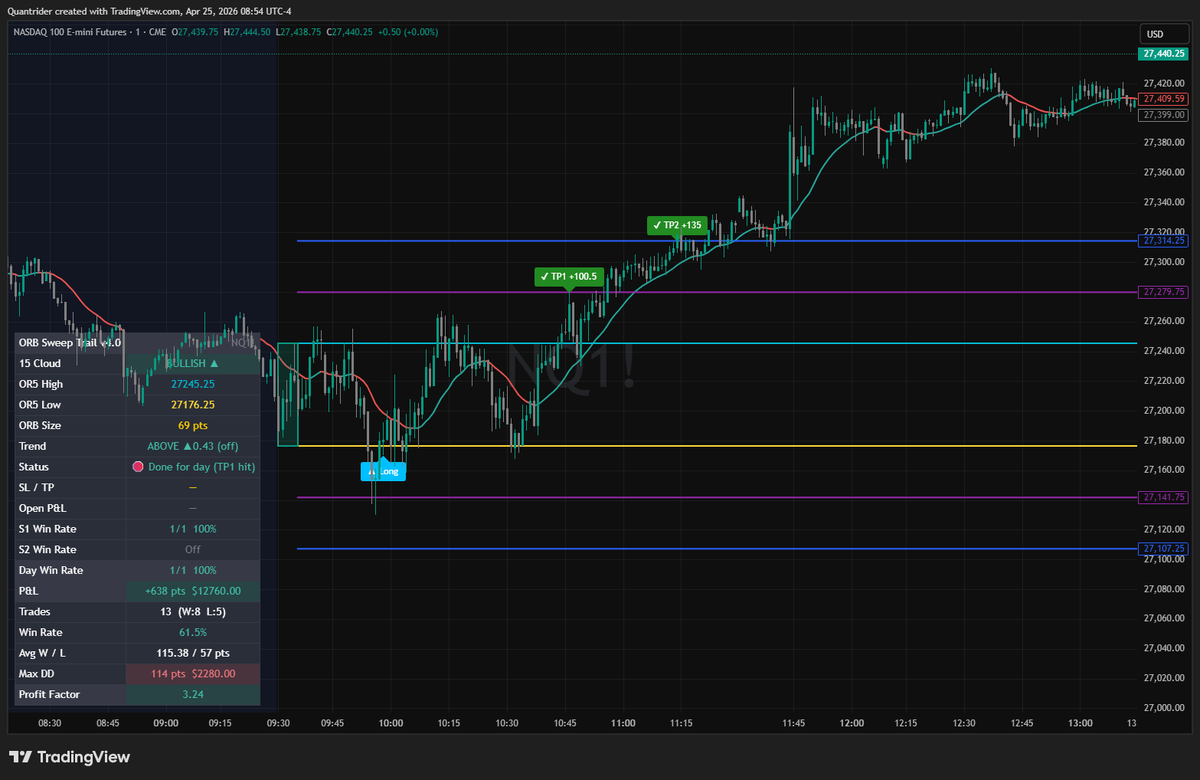Click the TradingView logo at bottom left
Viewport: 1200px width, 780px height.
tap(69, 757)
